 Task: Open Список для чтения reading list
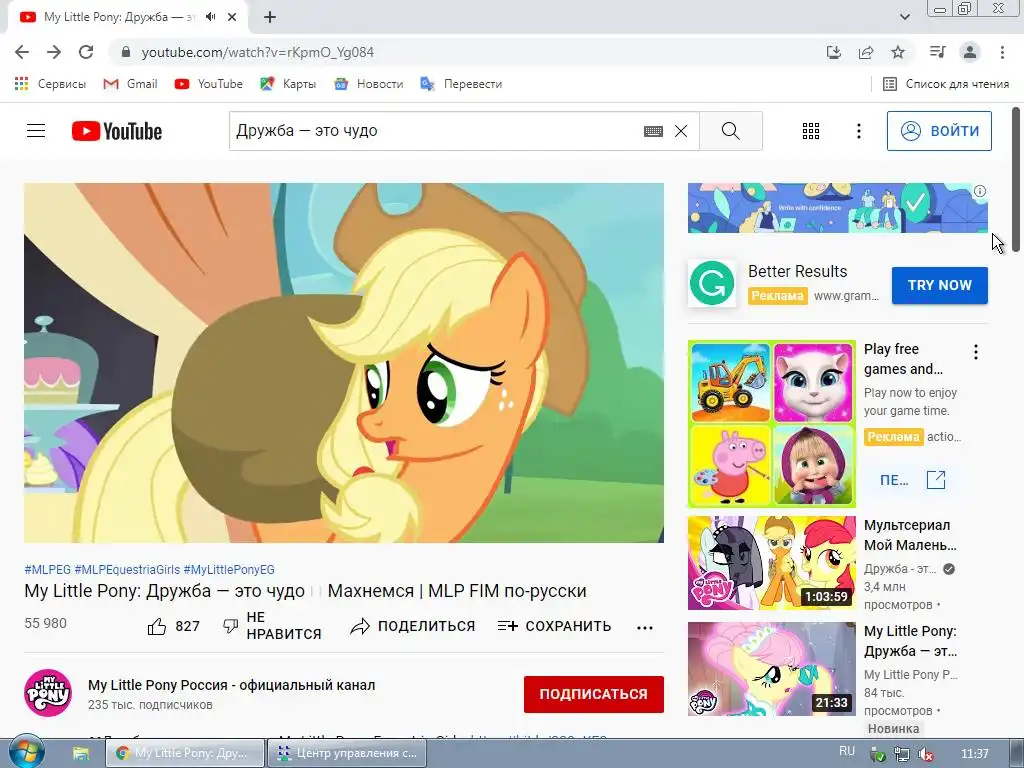[x=946, y=84]
